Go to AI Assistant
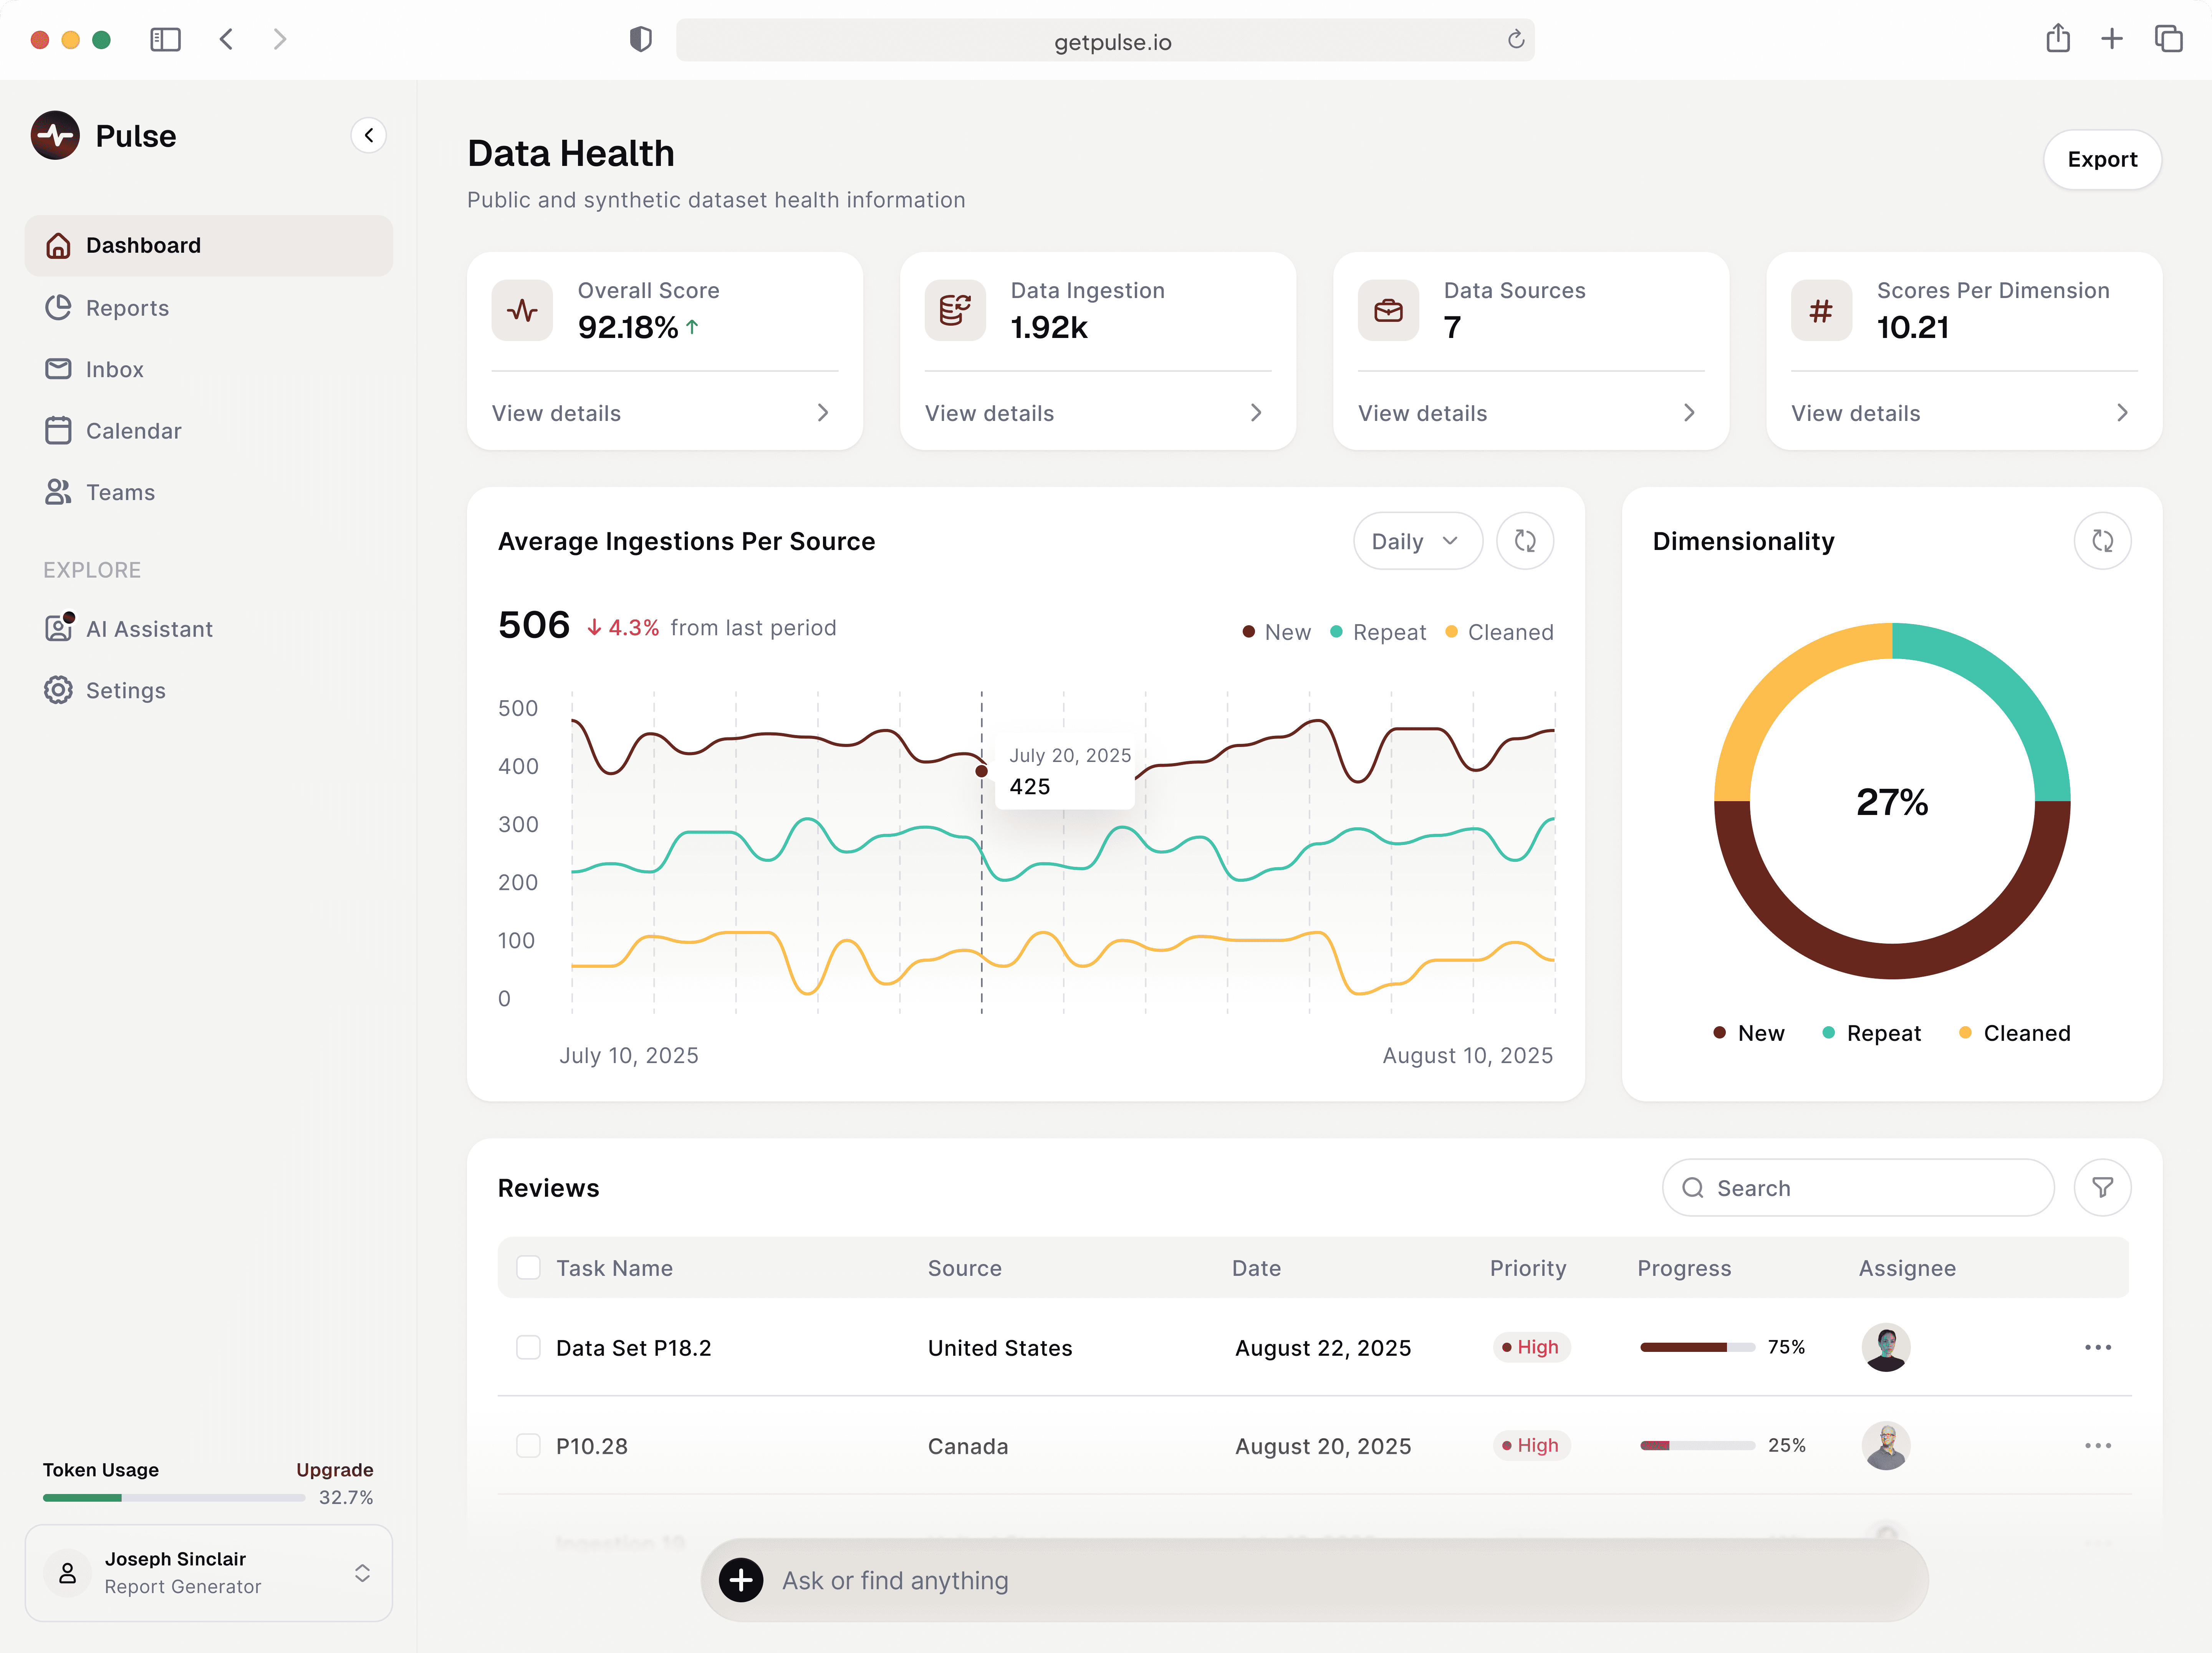The height and width of the screenshot is (1653, 2212). click(149, 629)
